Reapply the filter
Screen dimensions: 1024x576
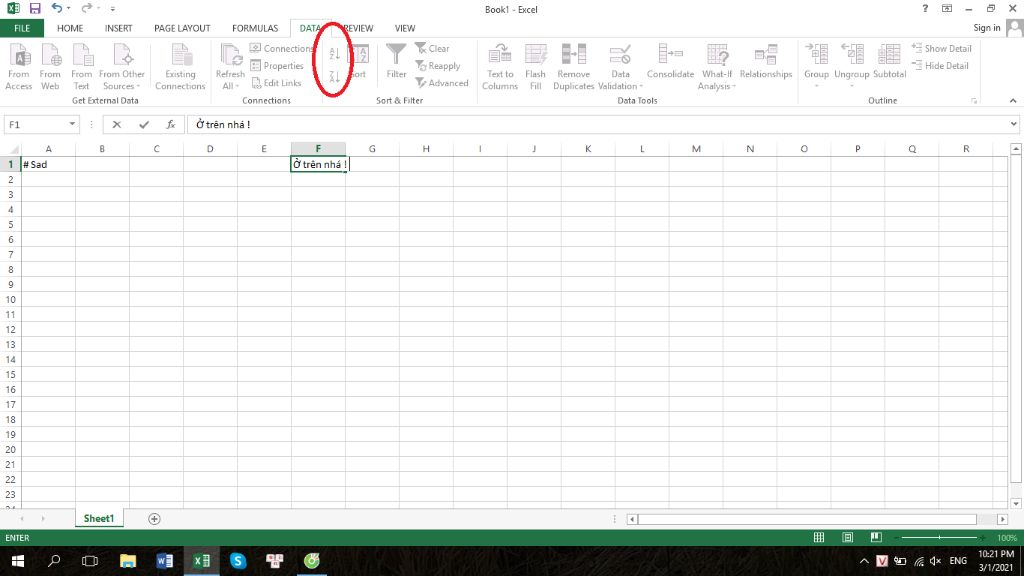tap(438, 66)
